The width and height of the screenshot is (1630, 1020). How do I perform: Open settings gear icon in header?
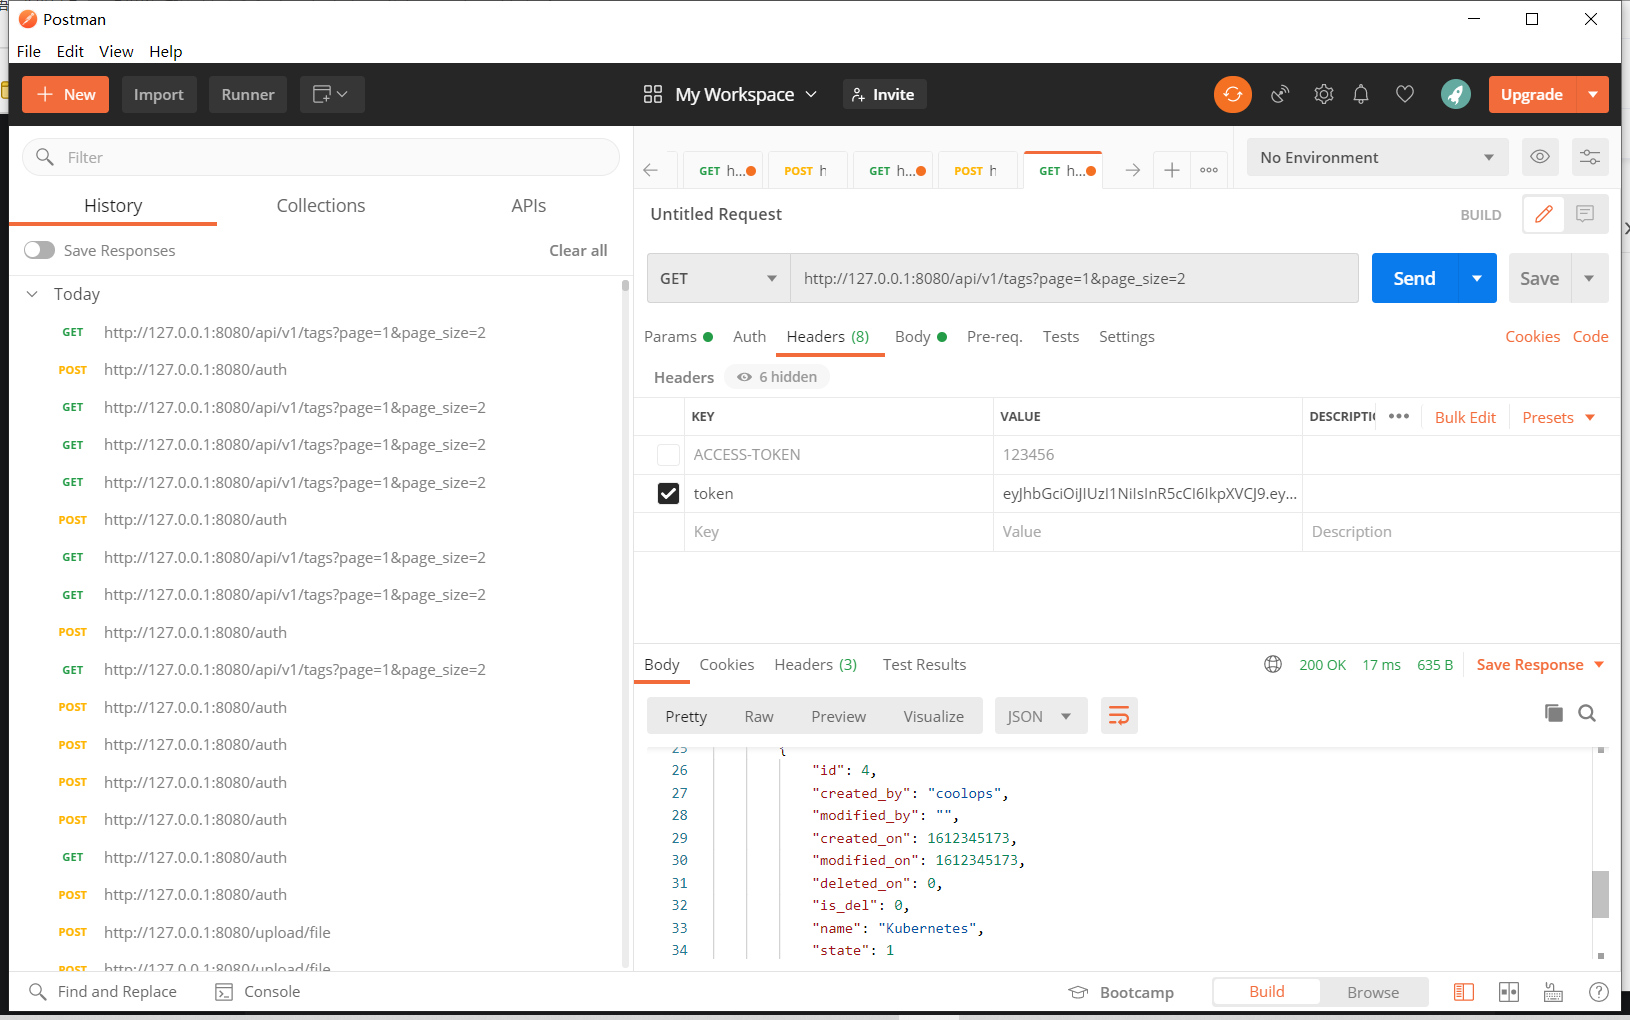coord(1324,94)
